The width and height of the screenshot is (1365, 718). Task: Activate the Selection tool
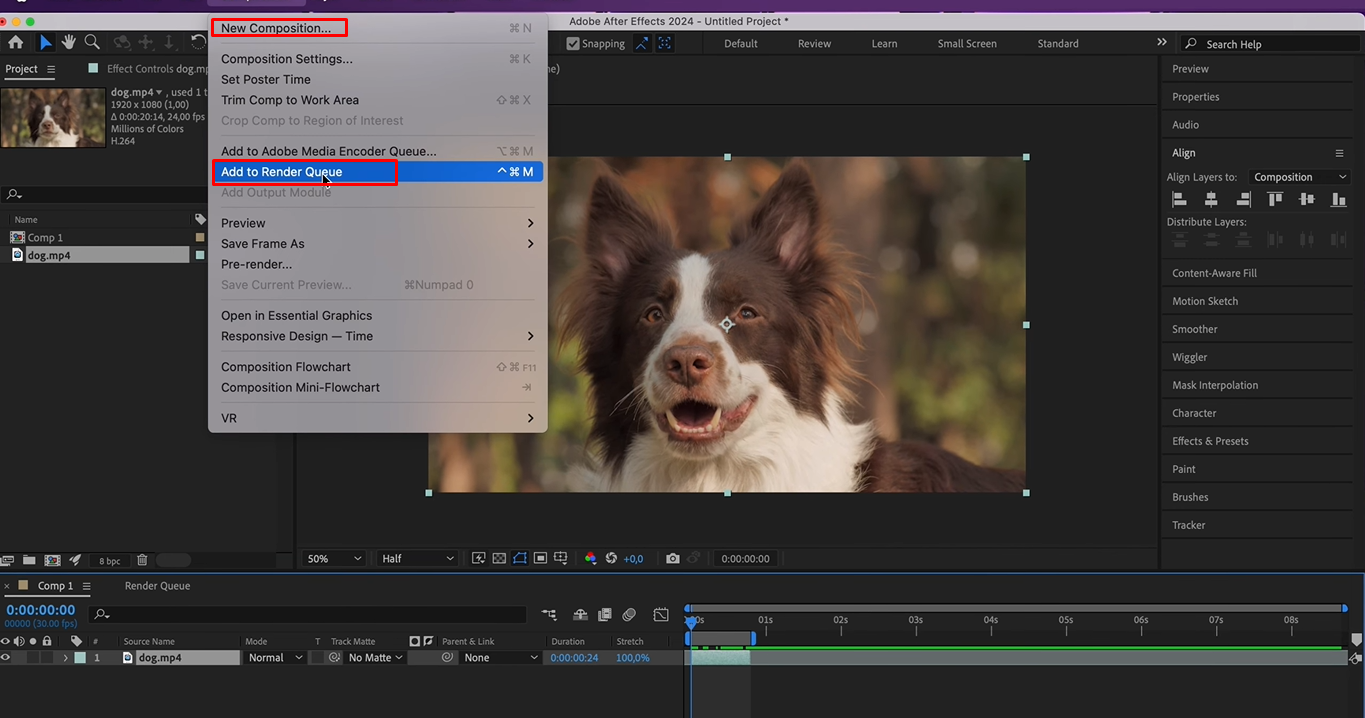(44, 42)
